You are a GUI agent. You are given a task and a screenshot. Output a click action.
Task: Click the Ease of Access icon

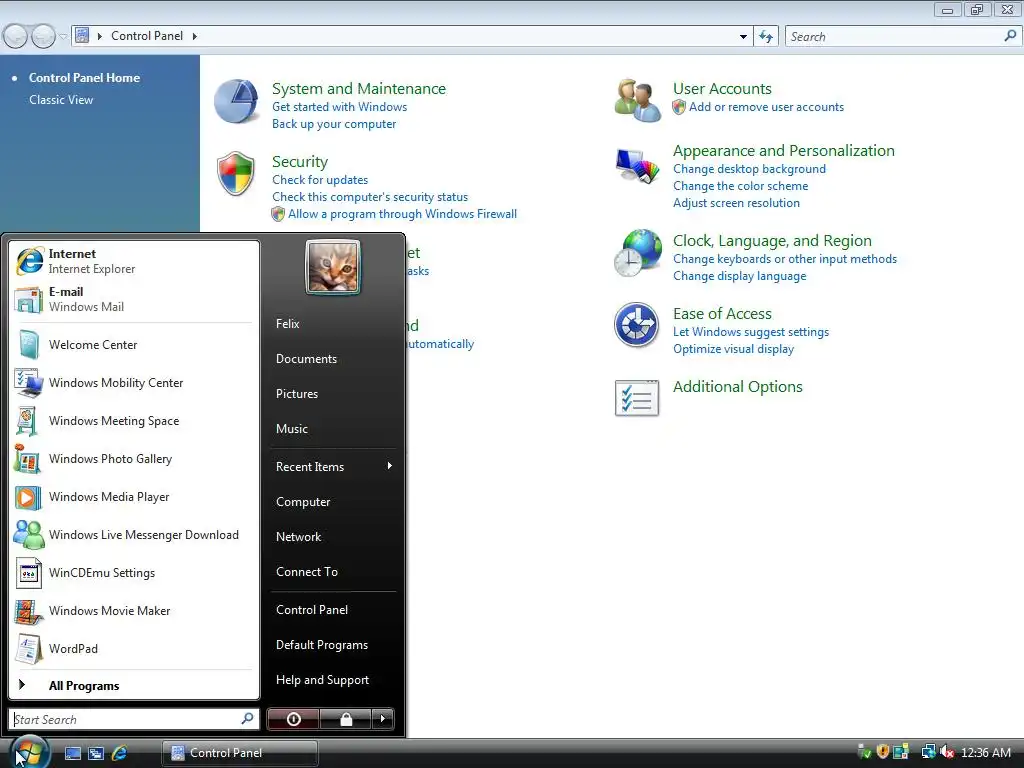click(x=636, y=325)
